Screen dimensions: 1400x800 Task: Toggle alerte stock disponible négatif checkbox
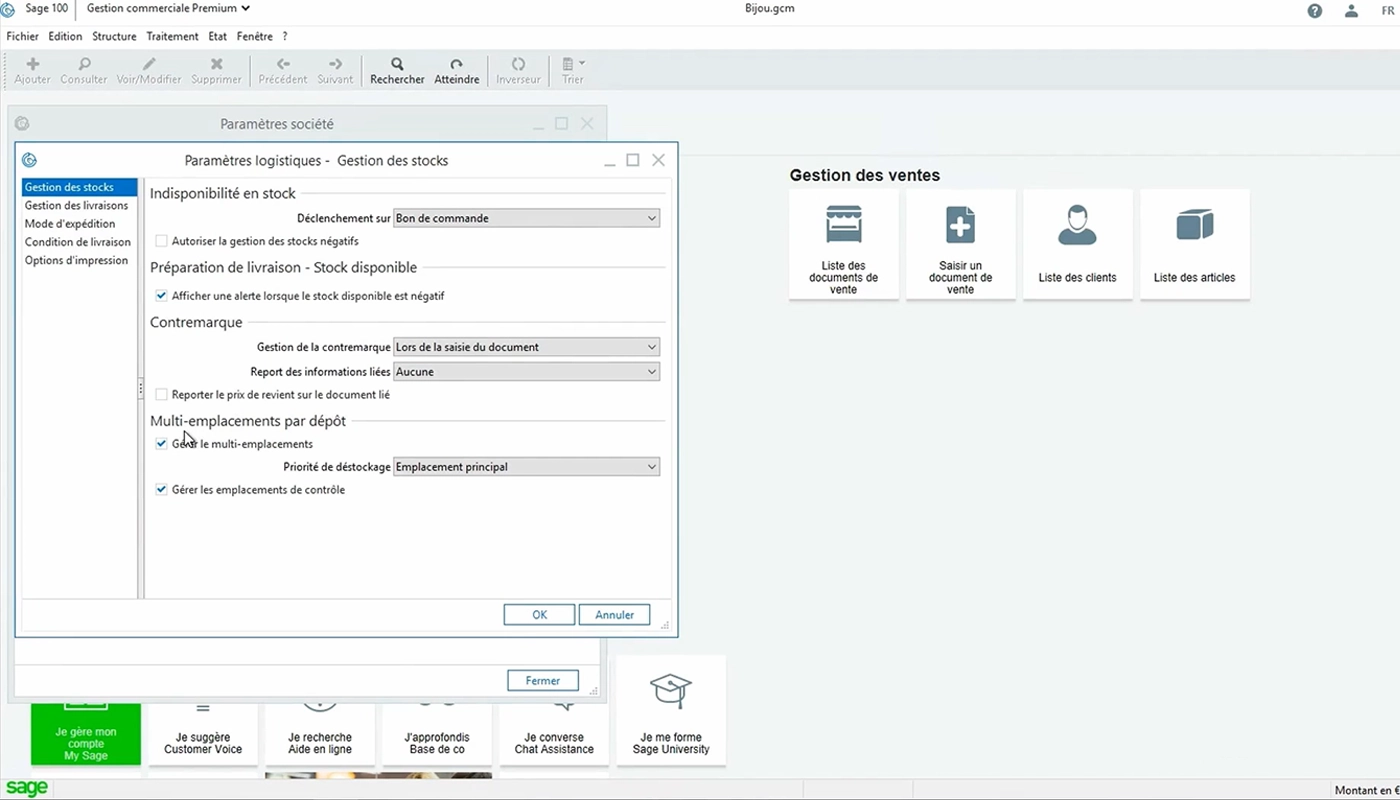161,296
